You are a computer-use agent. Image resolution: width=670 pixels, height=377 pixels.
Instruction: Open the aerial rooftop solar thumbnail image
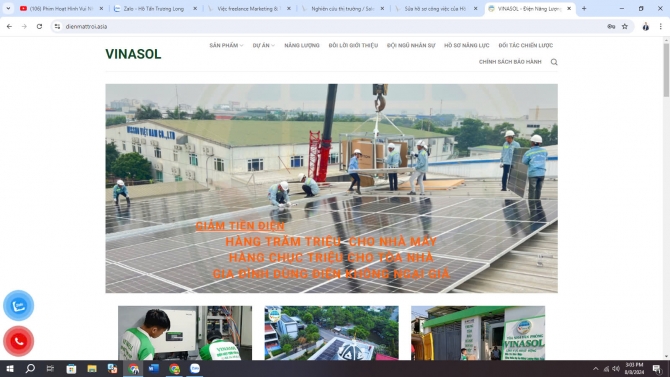(332, 333)
